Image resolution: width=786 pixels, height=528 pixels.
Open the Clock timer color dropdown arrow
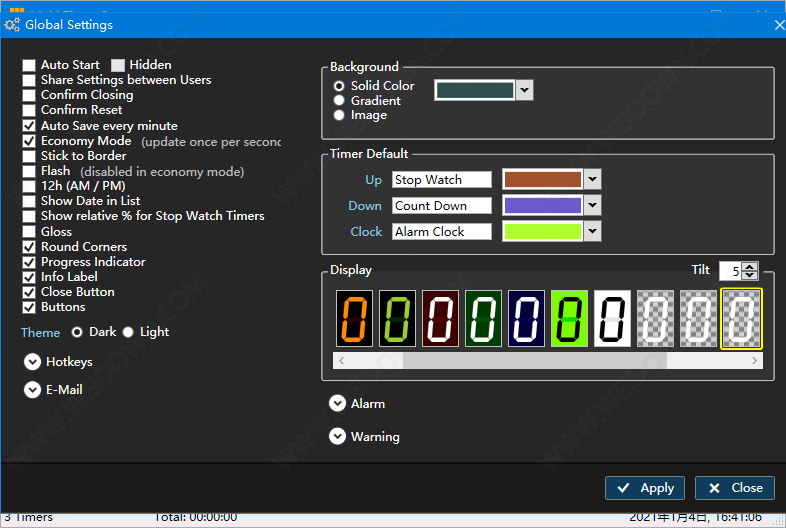[593, 231]
